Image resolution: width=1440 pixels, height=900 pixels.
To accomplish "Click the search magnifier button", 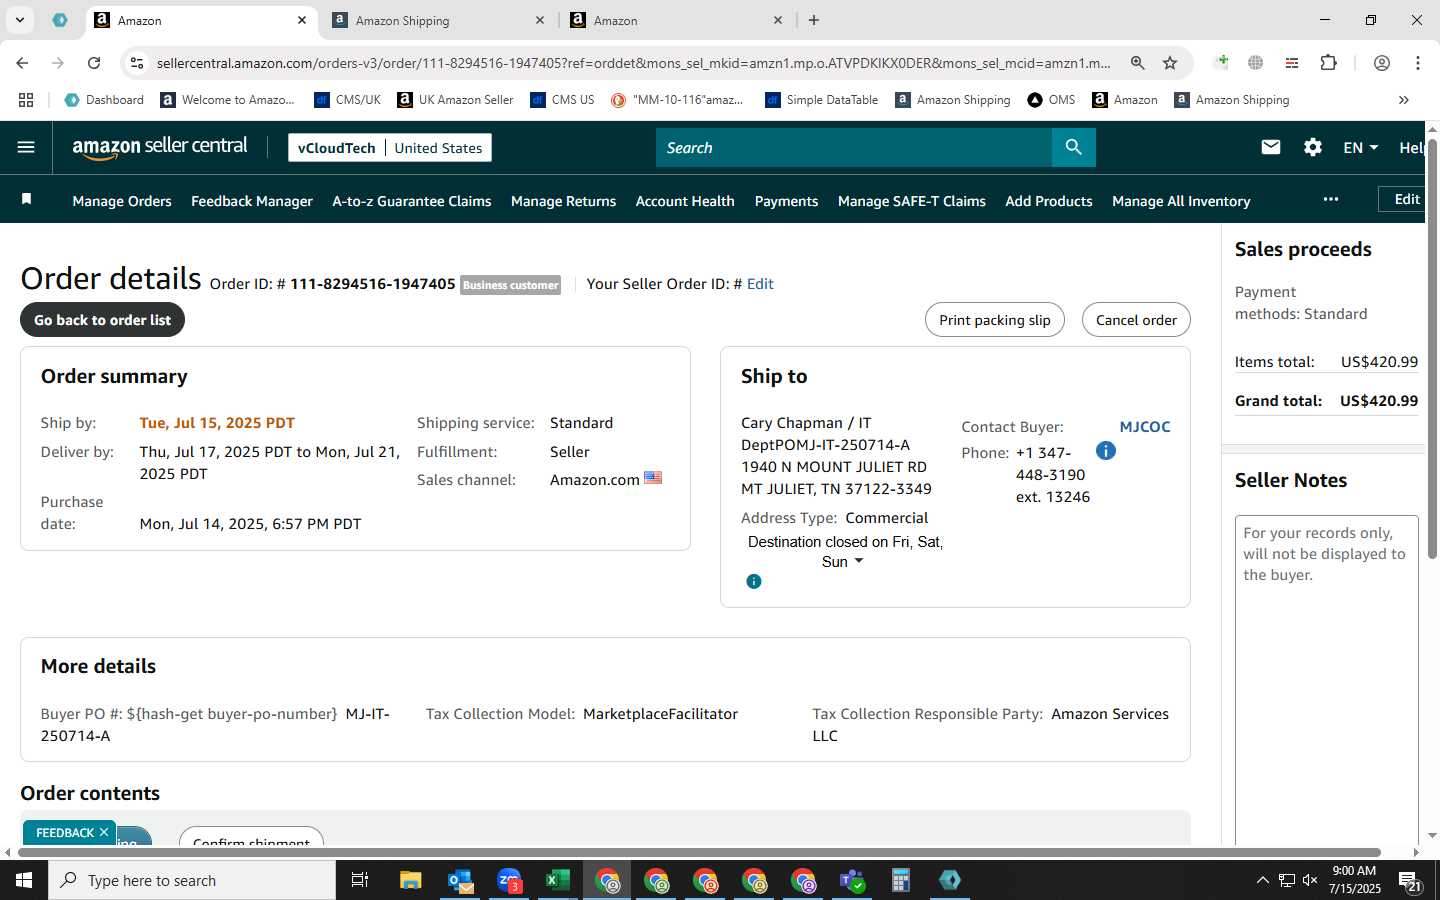I will (1073, 147).
